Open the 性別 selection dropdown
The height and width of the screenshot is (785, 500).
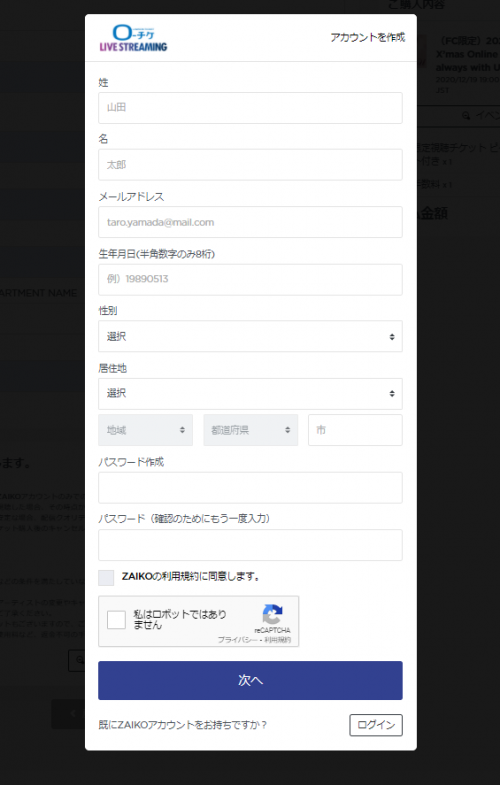(x=250, y=336)
